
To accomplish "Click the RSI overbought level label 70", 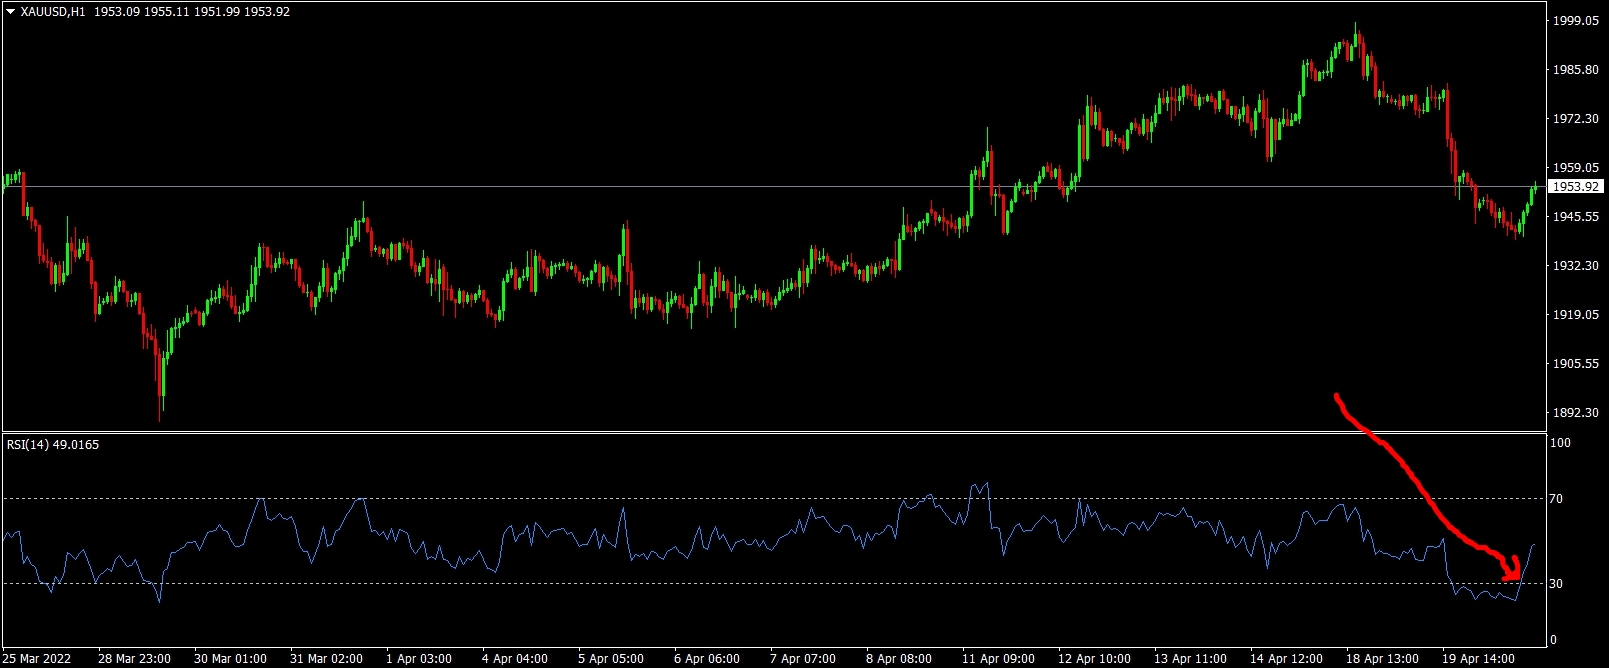I will [1556, 499].
